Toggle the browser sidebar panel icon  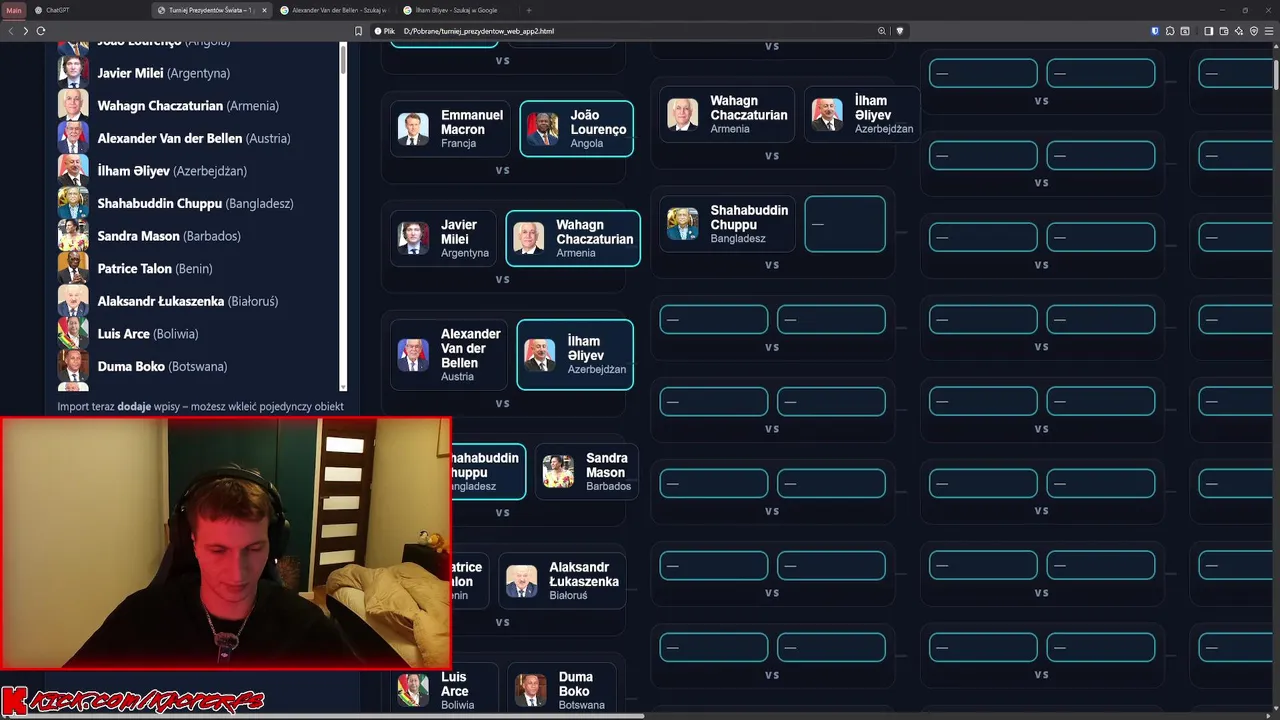pyautogui.click(x=1208, y=31)
